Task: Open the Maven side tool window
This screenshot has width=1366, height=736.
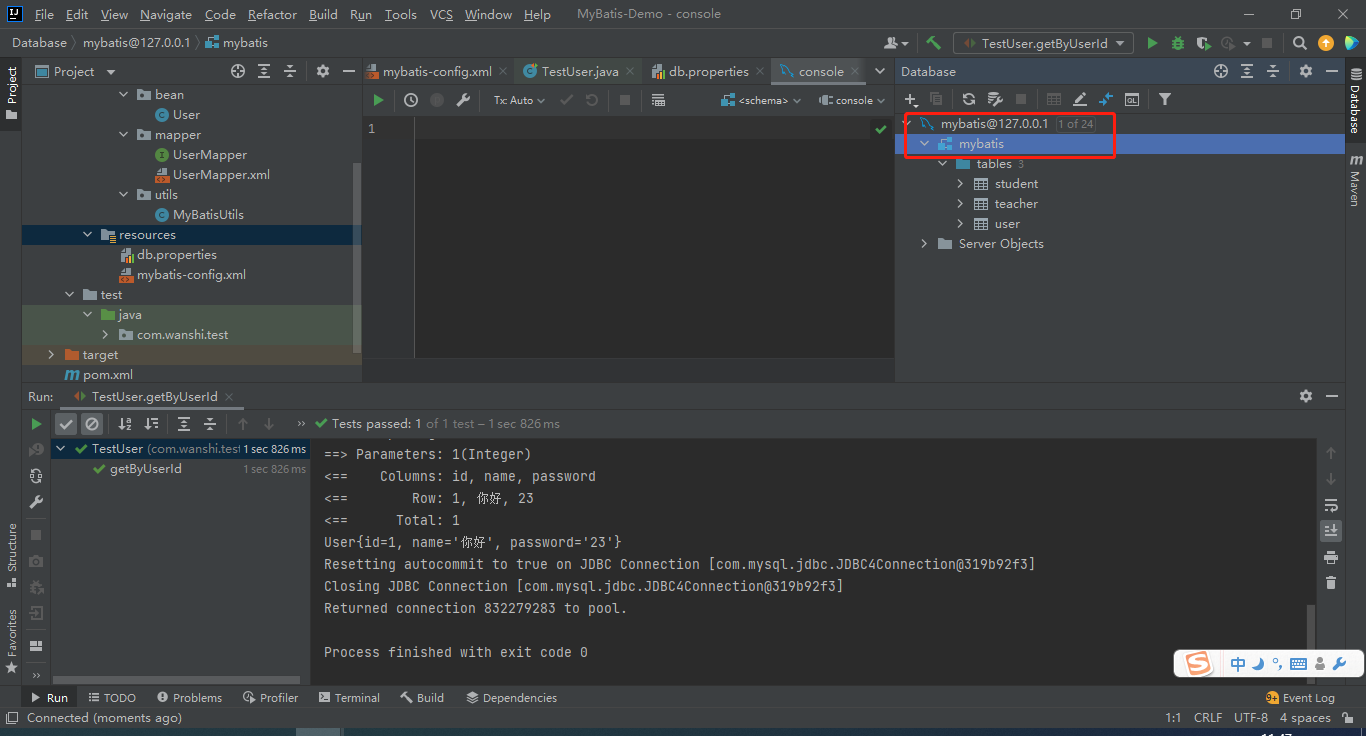Action: coord(1355,178)
